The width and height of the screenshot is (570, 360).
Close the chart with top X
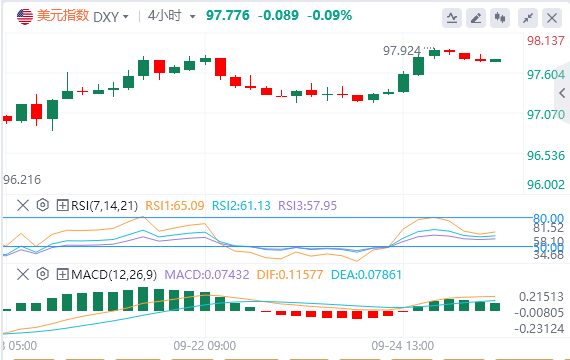coord(552,17)
